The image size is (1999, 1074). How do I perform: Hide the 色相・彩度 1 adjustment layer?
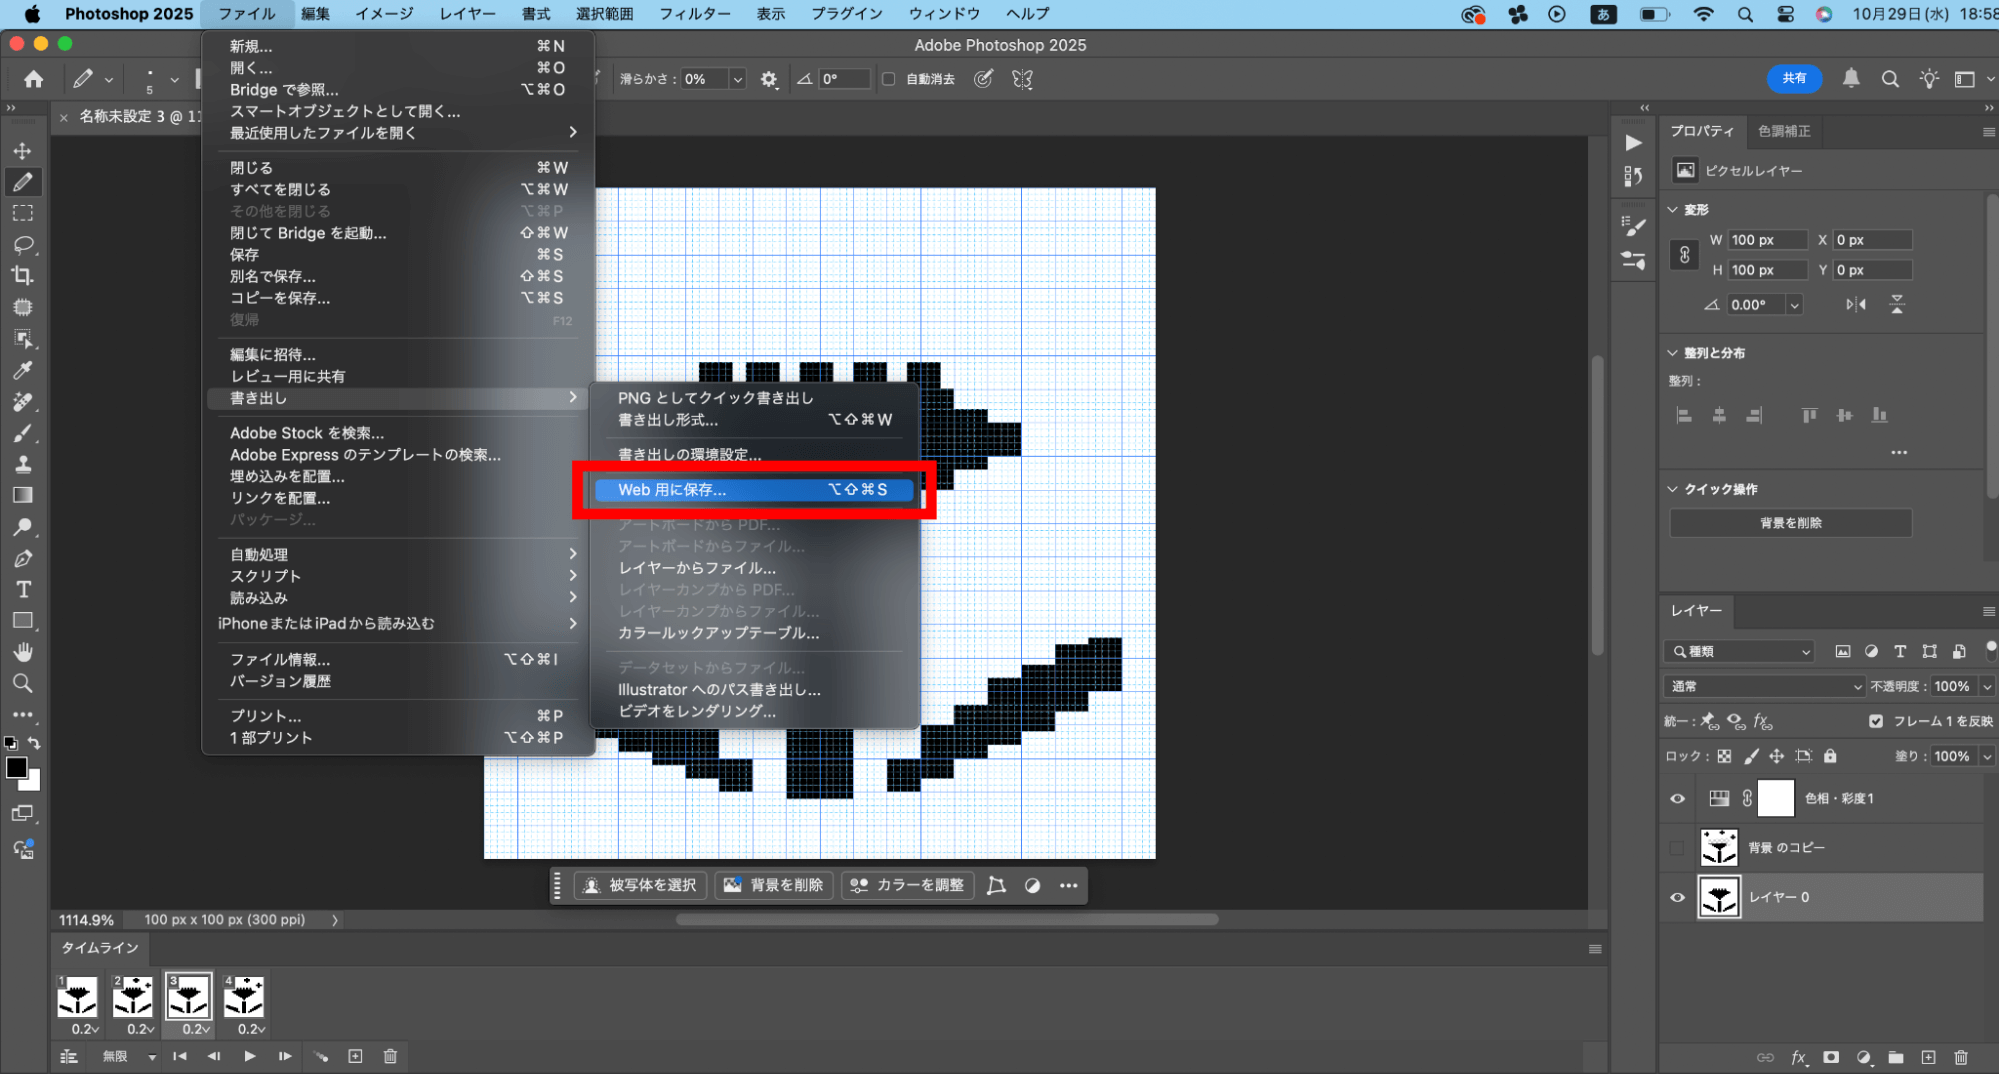coord(1677,799)
